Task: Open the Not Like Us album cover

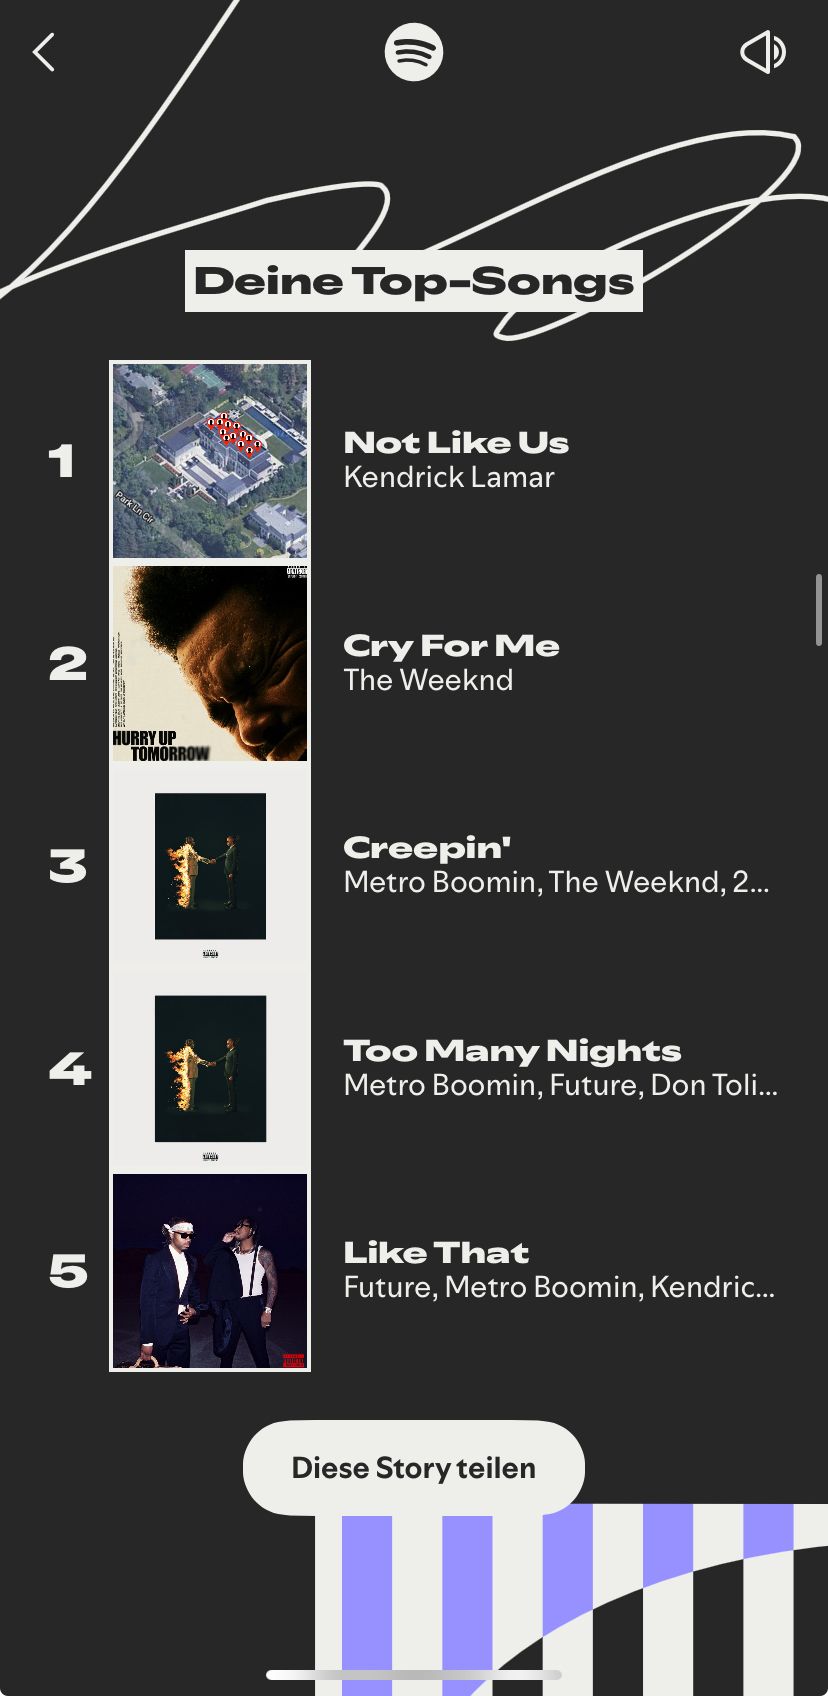Action: pyautogui.click(x=210, y=461)
